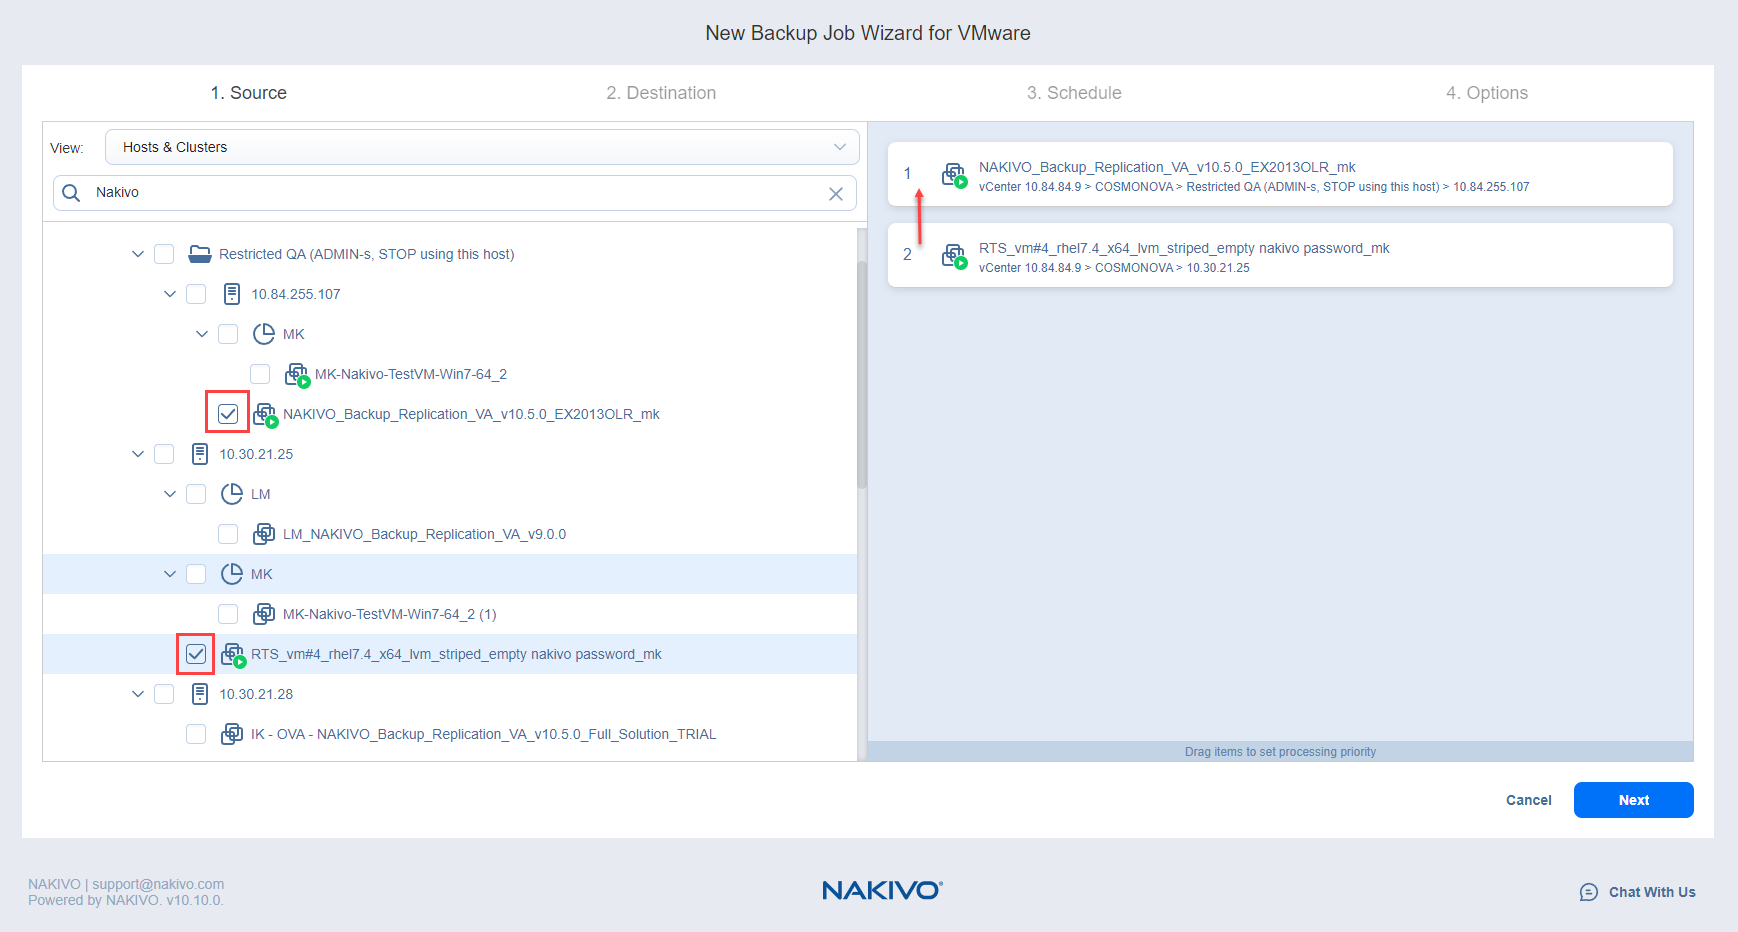Click the LM resource pool icon
Viewport: 1738px width, 932px height.
[232, 494]
